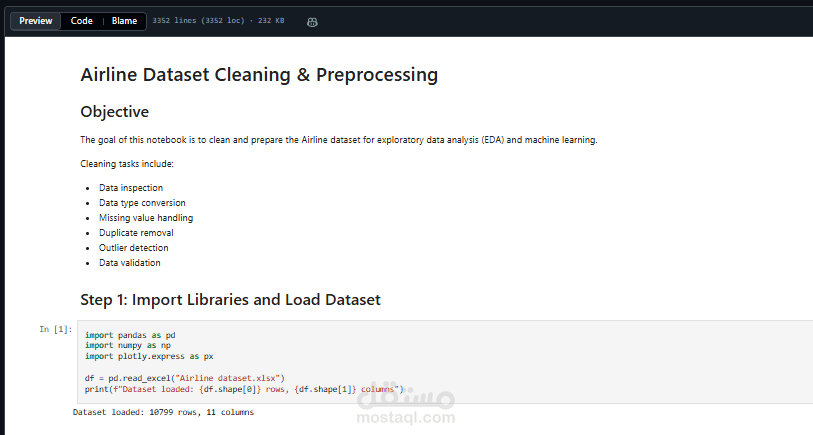Click the 'In [1]:' cell prompt
The image size is (813, 435).
pos(56,329)
